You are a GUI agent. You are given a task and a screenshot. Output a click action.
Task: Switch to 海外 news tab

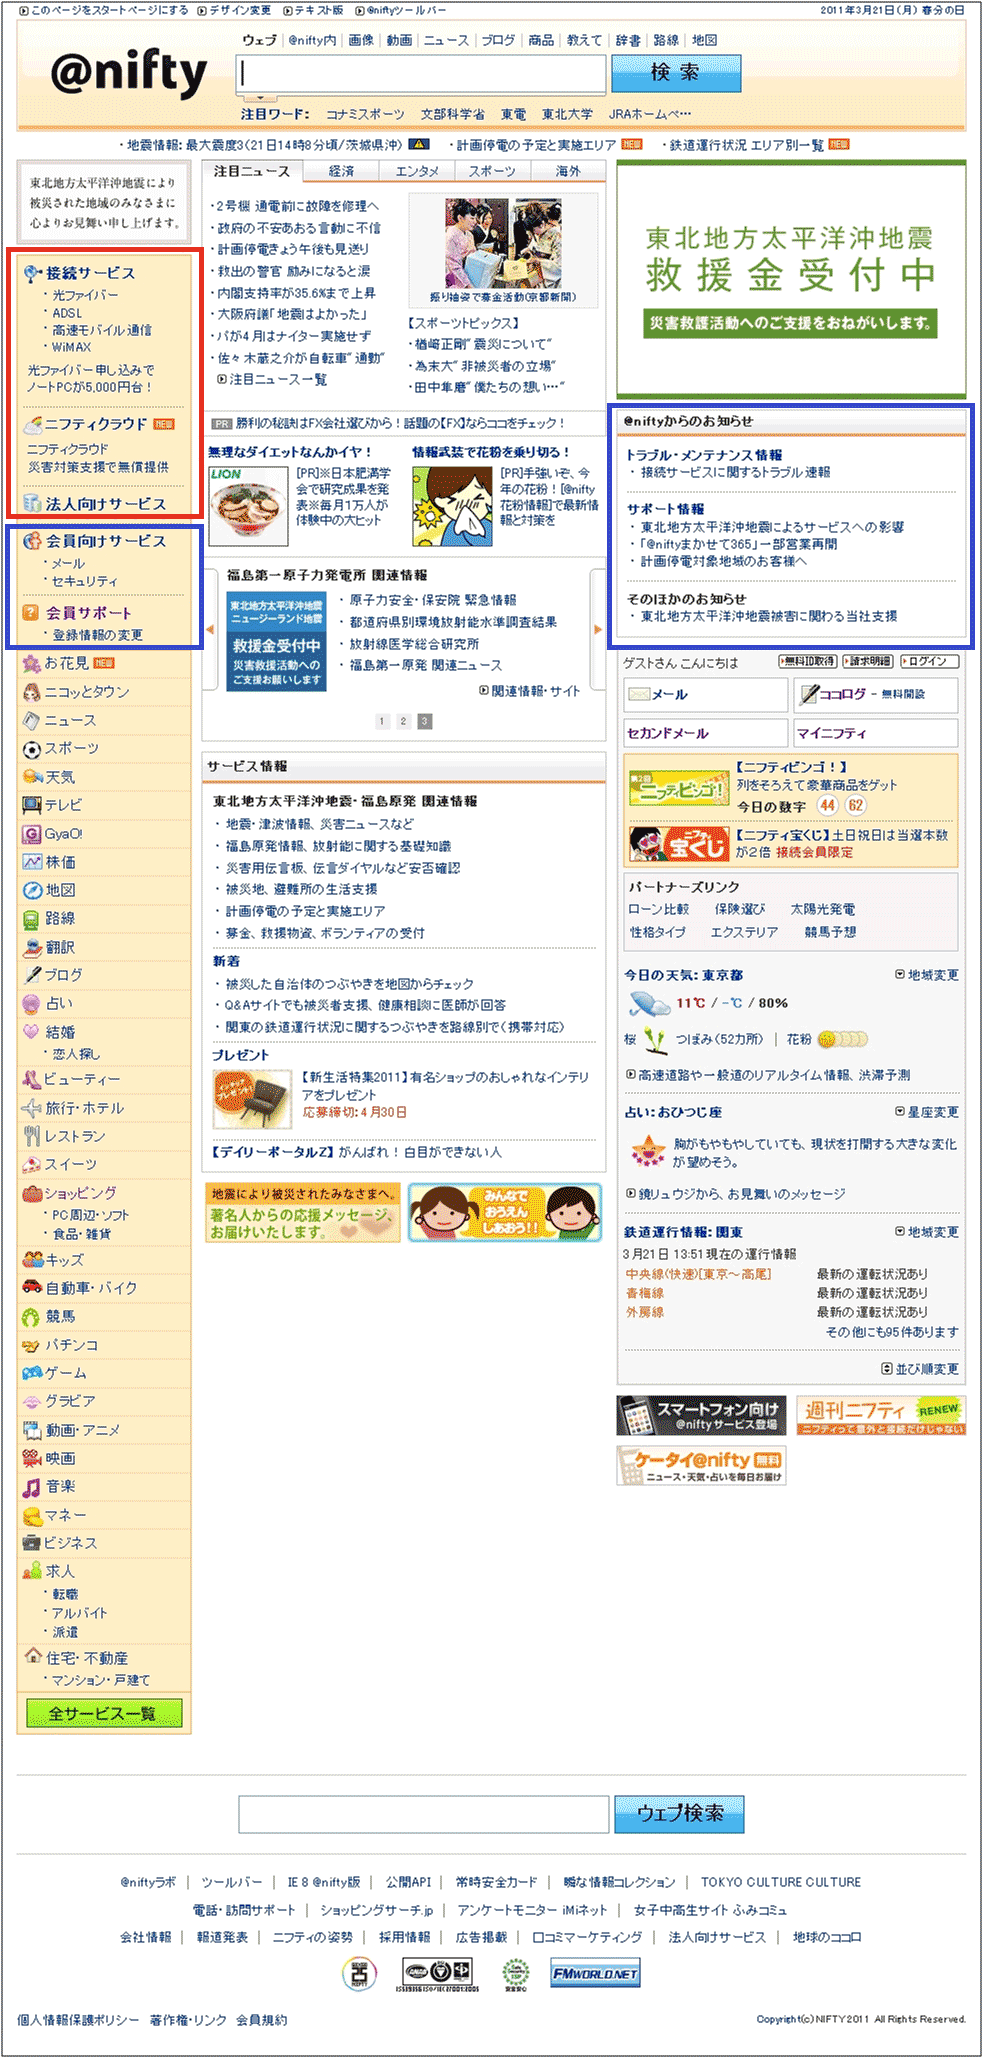(x=568, y=172)
